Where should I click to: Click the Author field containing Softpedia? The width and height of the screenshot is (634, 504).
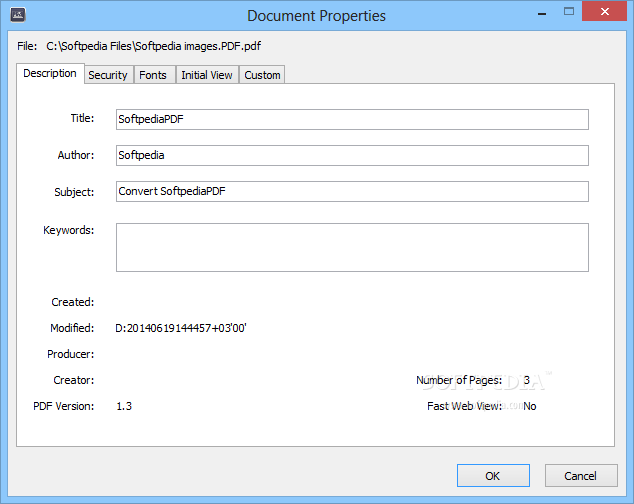coord(352,155)
